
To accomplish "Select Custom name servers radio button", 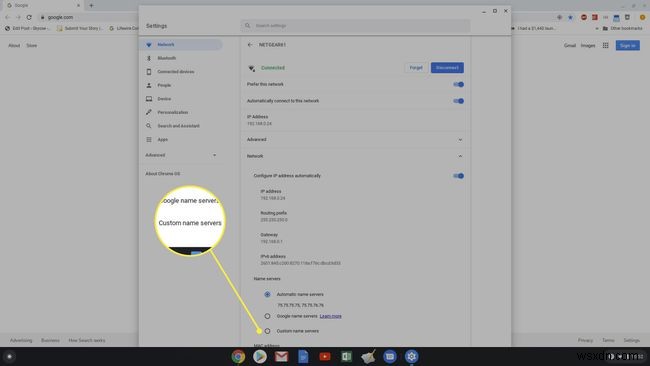I will 267,331.
